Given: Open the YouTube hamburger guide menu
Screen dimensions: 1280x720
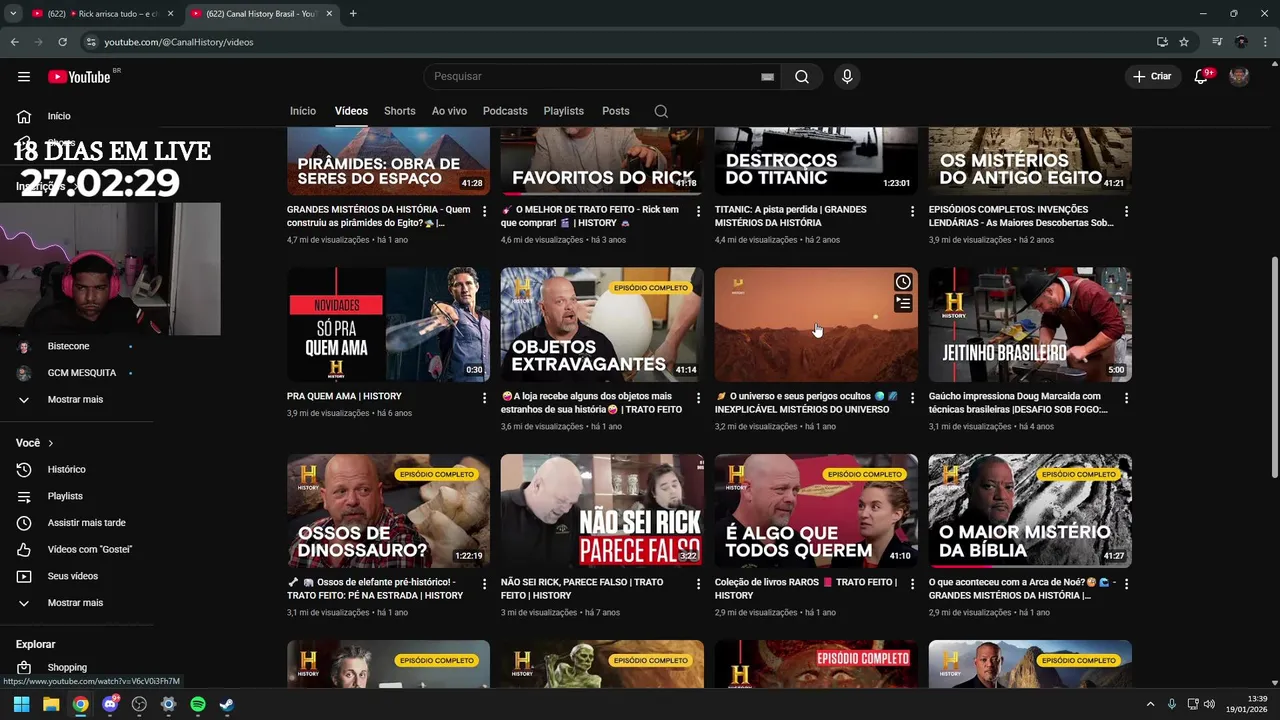Looking at the screenshot, I should point(24,77).
